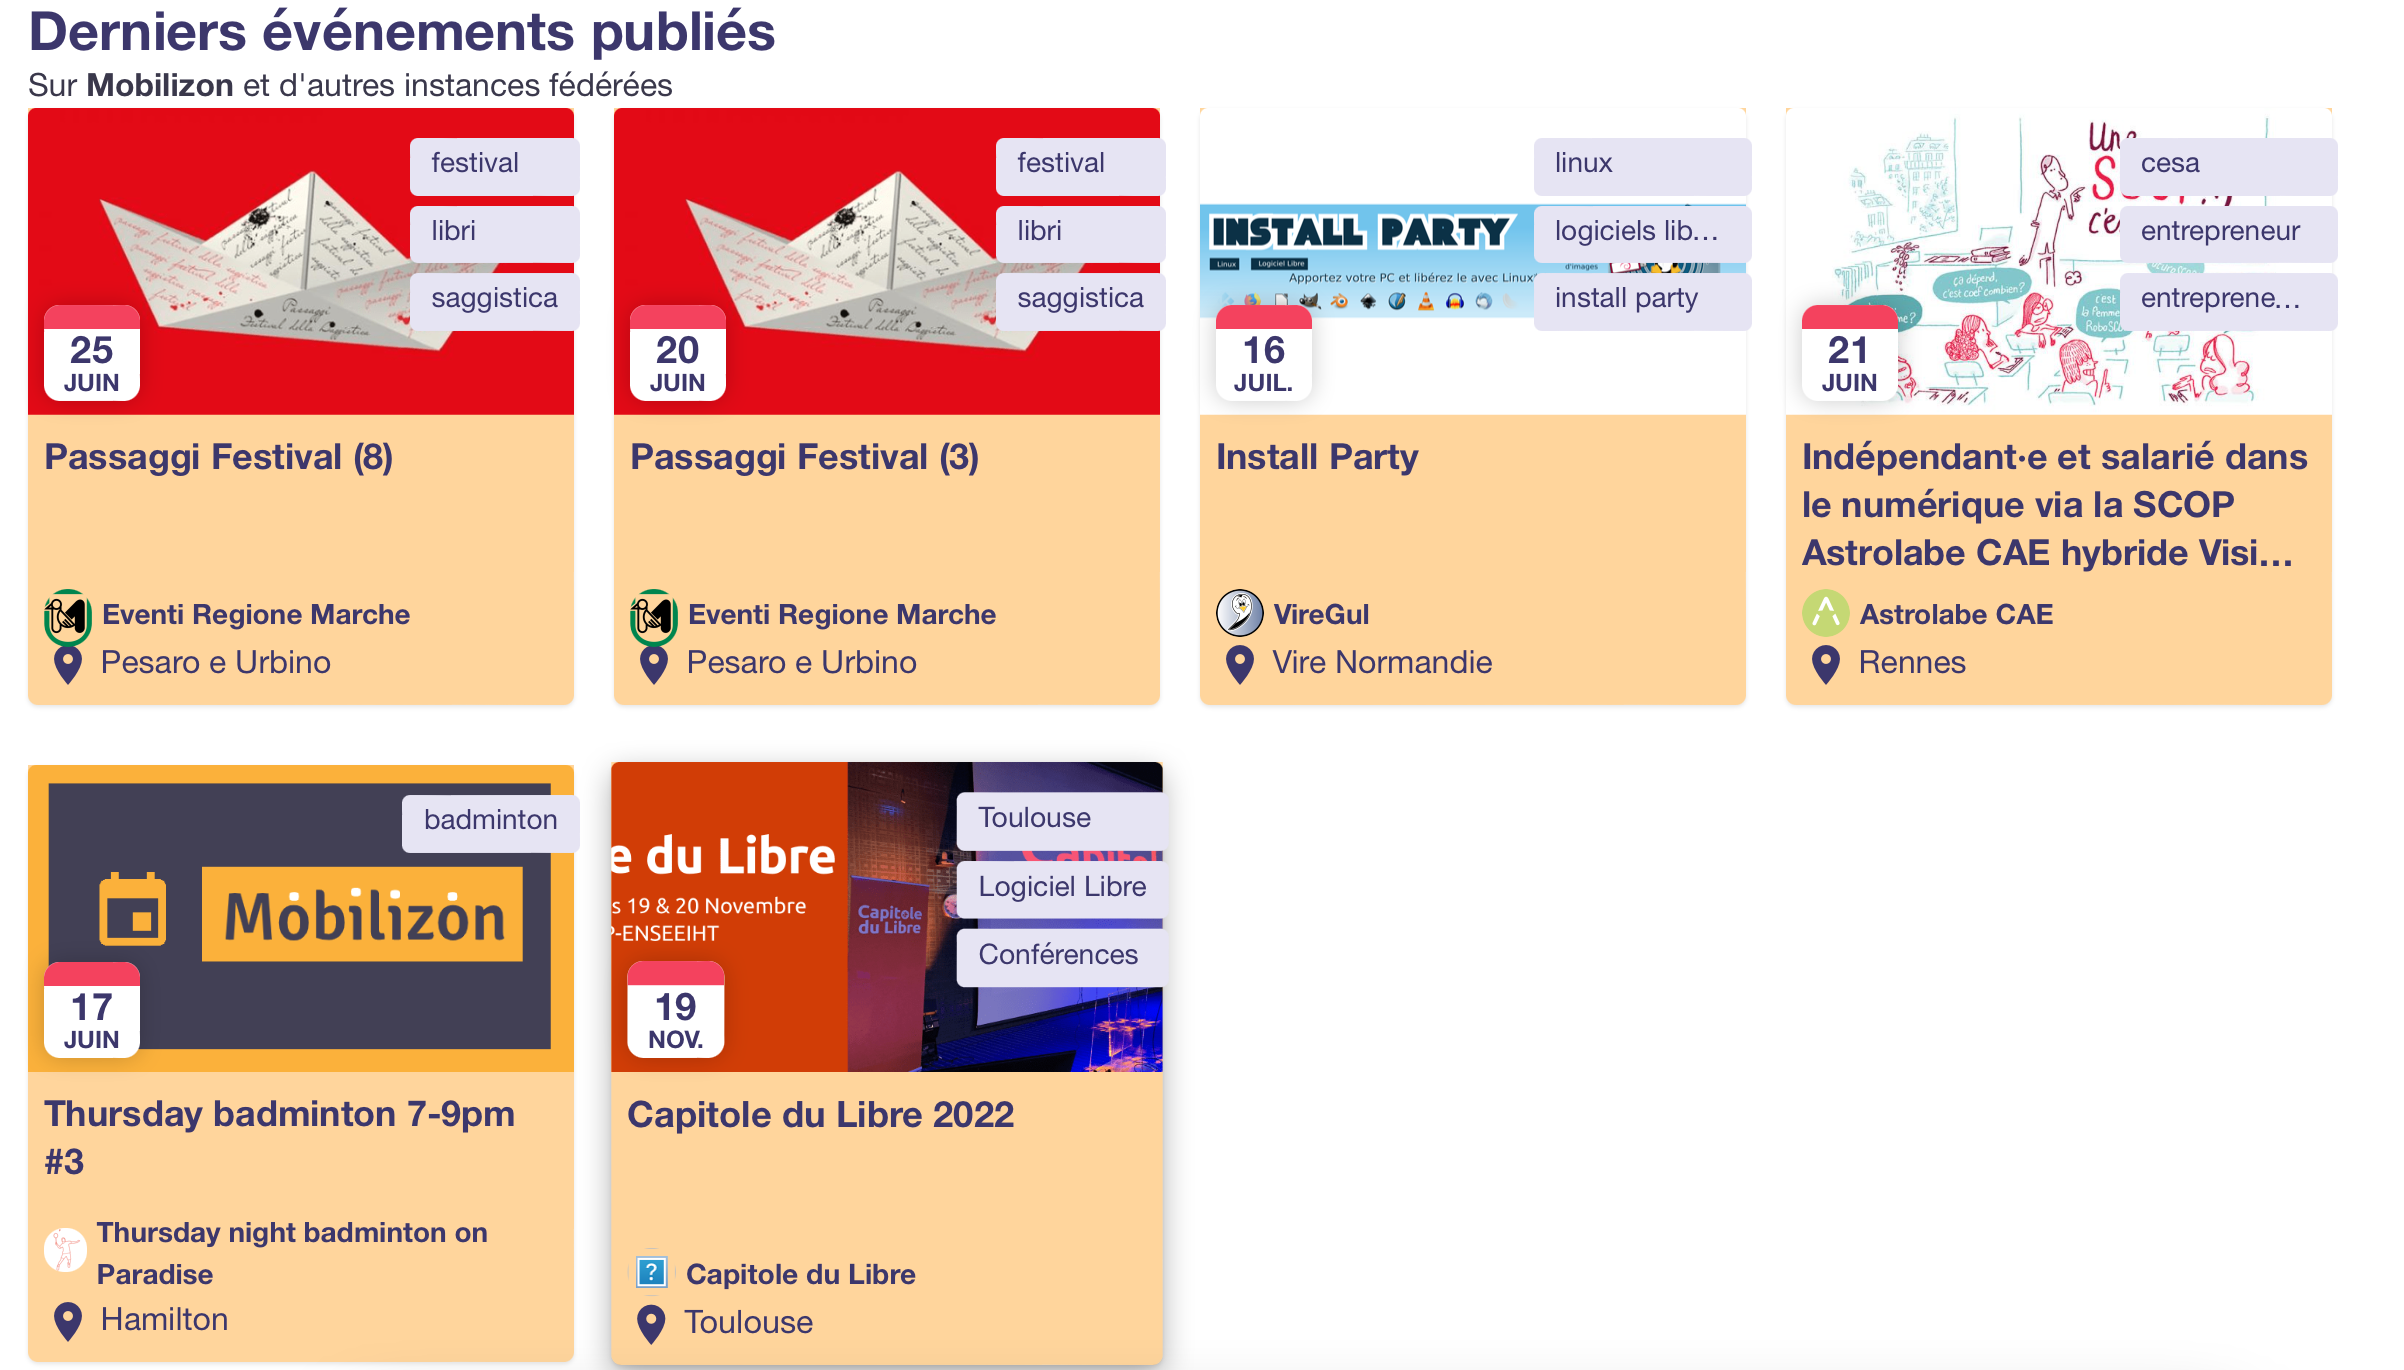Viewport: 2404px width, 1370px height.
Task: Click the map pin beside Hamilton
Action: pyautogui.click(x=68, y=1321)
